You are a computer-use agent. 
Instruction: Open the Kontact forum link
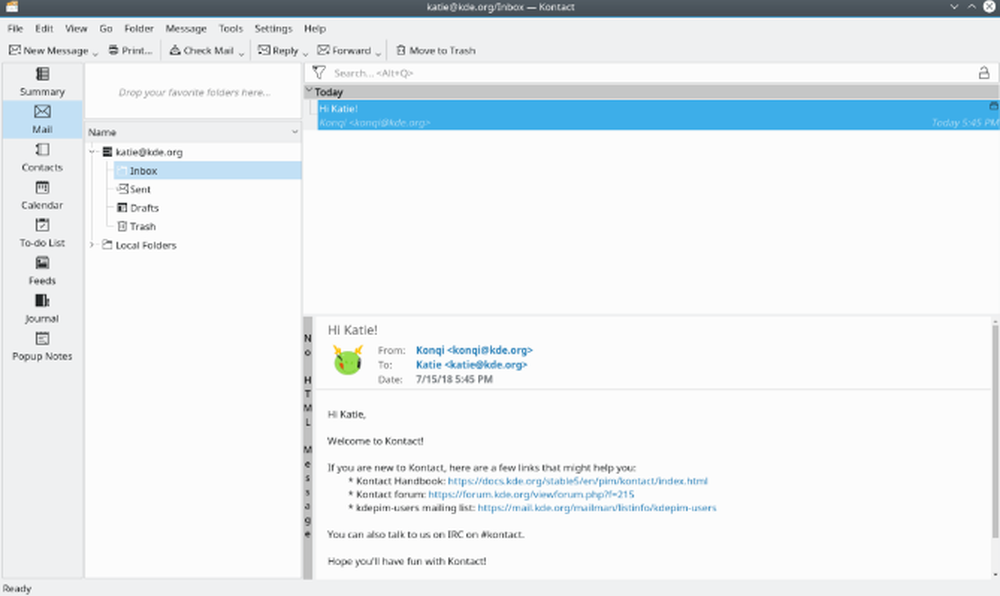click(531, 494)
